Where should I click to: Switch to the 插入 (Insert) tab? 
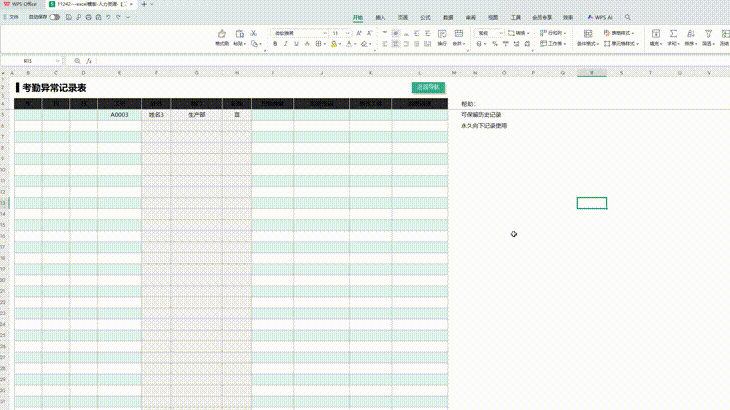point(380,17)
